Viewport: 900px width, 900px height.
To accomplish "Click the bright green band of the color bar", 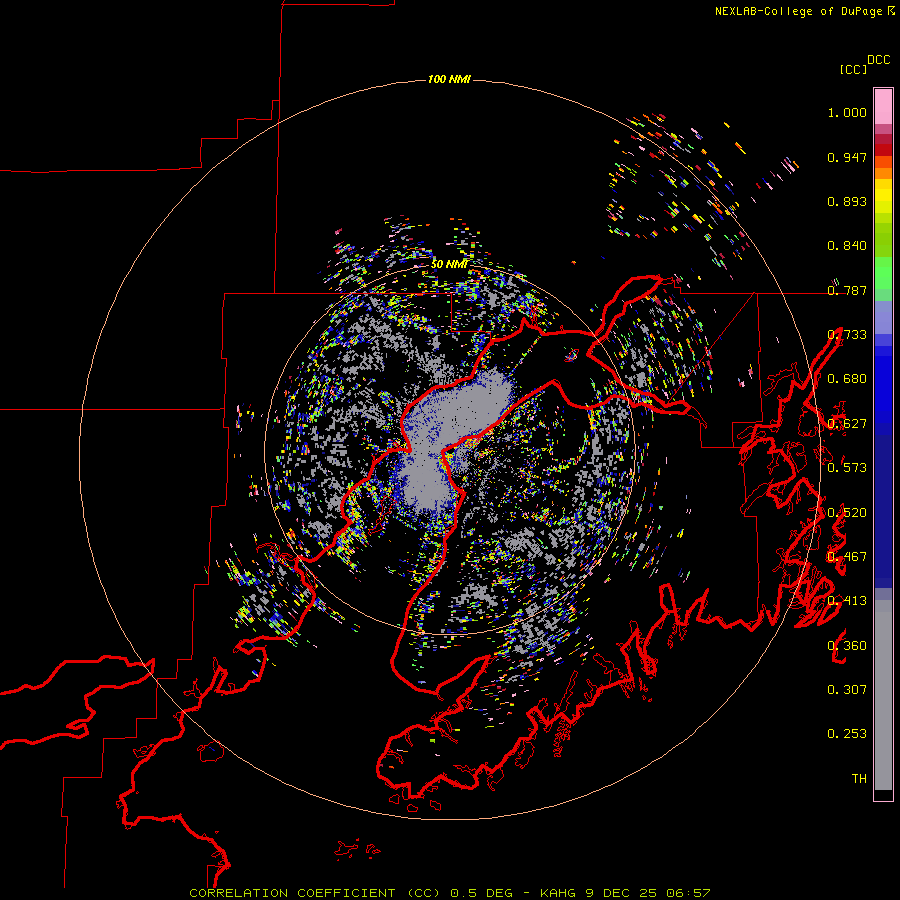I will click(883, 273).
